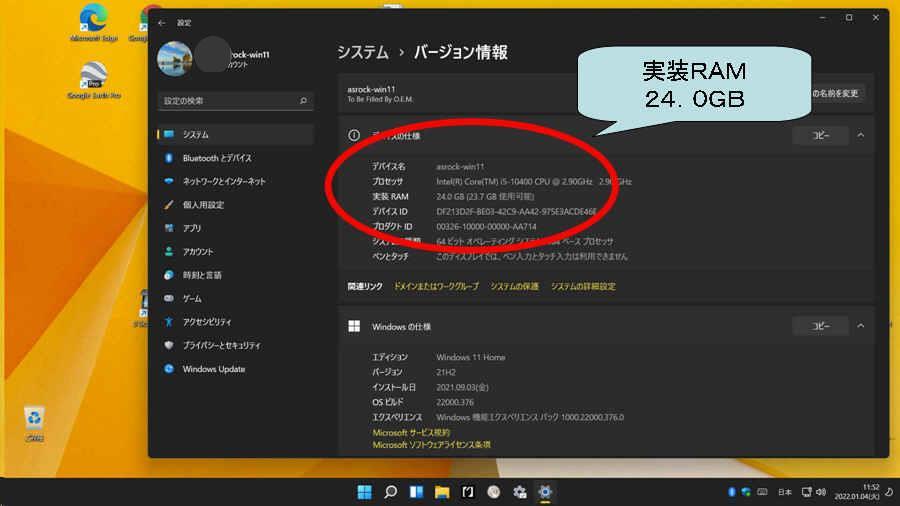Image resolution: width=900 pixels, height=506 pixels.
Task: Copy the device specifications with コピー
Action: click(820, 135)
